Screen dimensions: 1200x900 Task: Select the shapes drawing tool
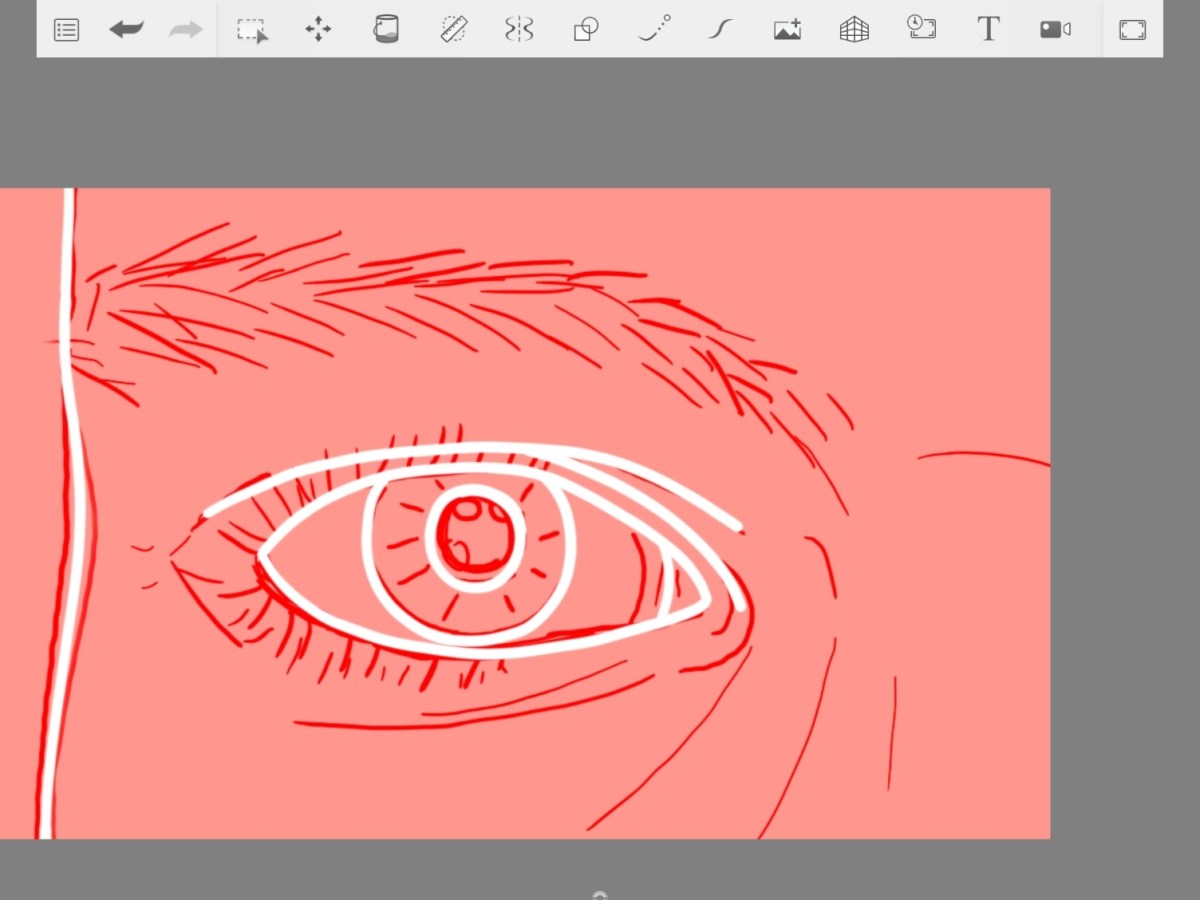pos(586,29)
